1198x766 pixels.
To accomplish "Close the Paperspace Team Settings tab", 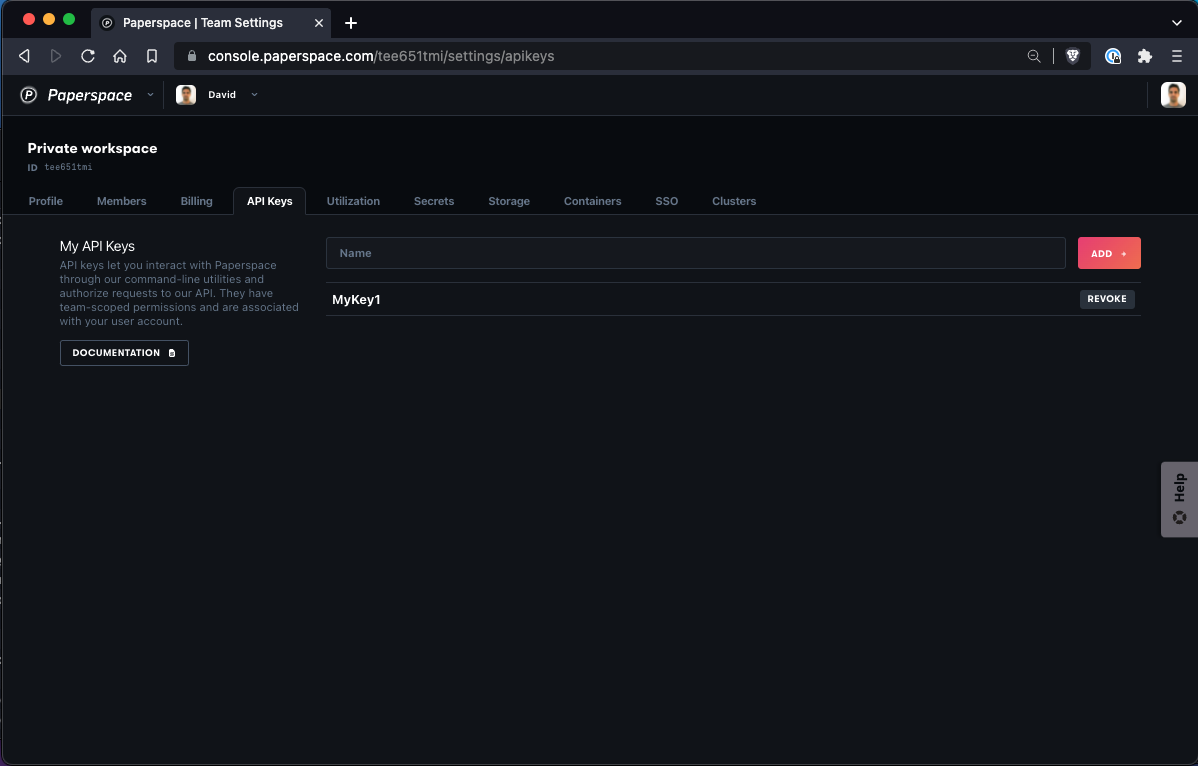I will click(319, 23).
